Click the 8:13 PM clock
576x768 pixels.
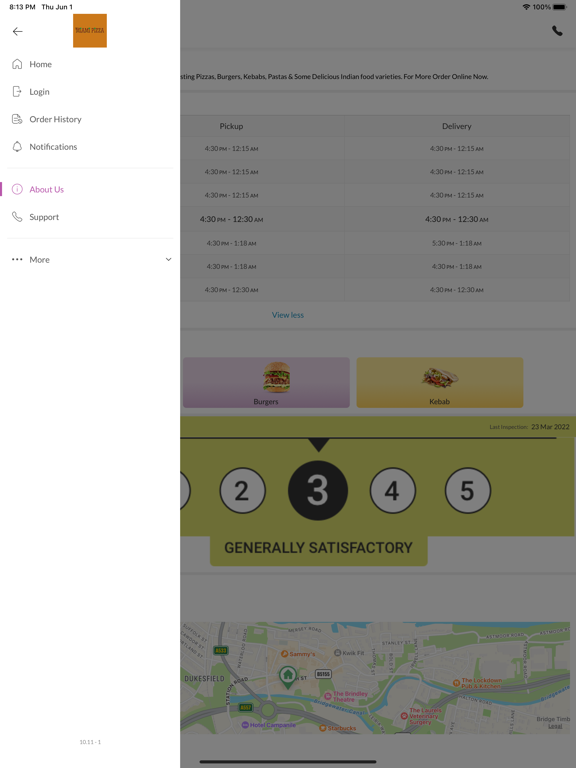coord(22,7)
